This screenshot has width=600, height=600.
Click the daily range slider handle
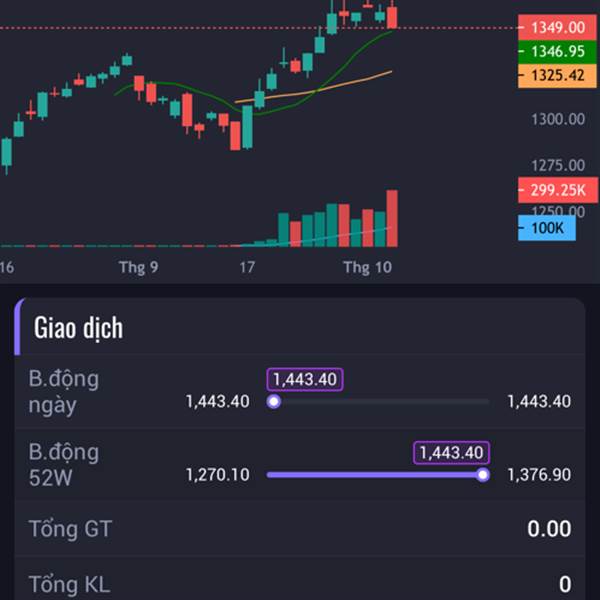(x=274, y=402)
